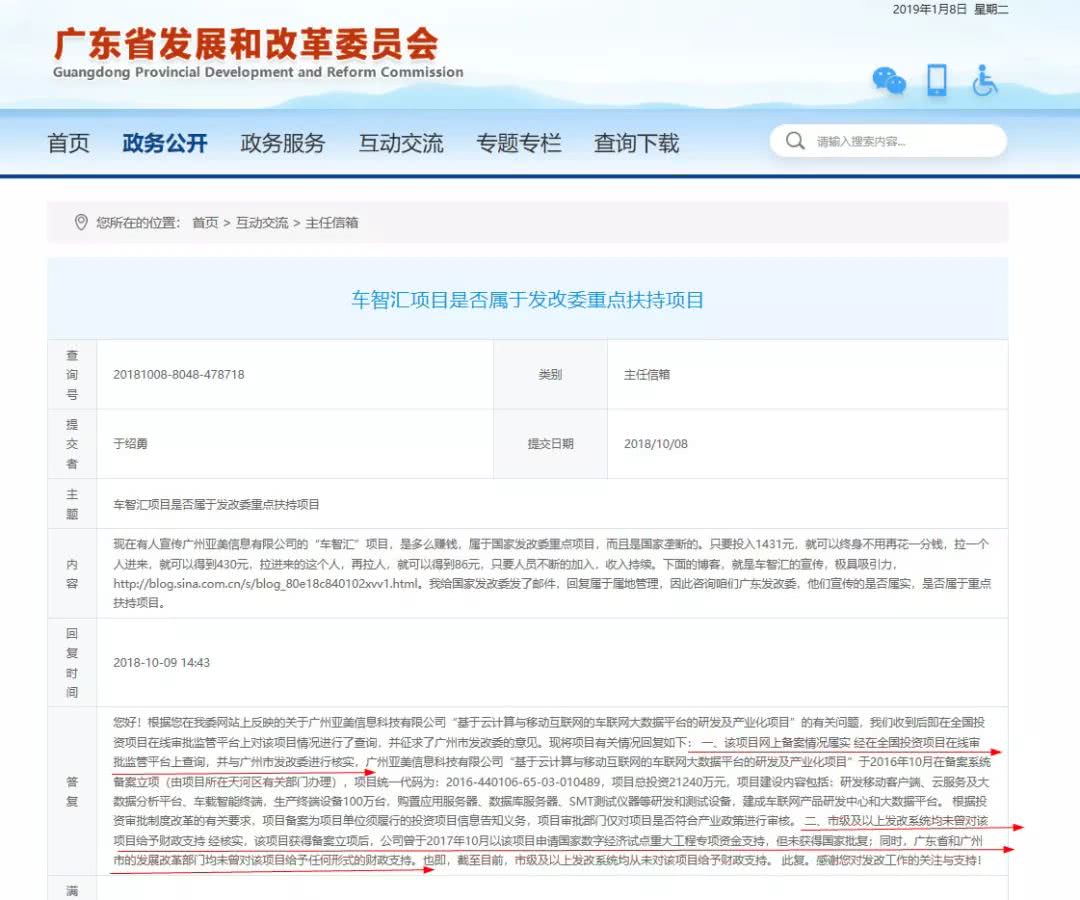1080x900 pixels.
Task: Click submitter name 于绍勇
Action: tap(130, 443)
